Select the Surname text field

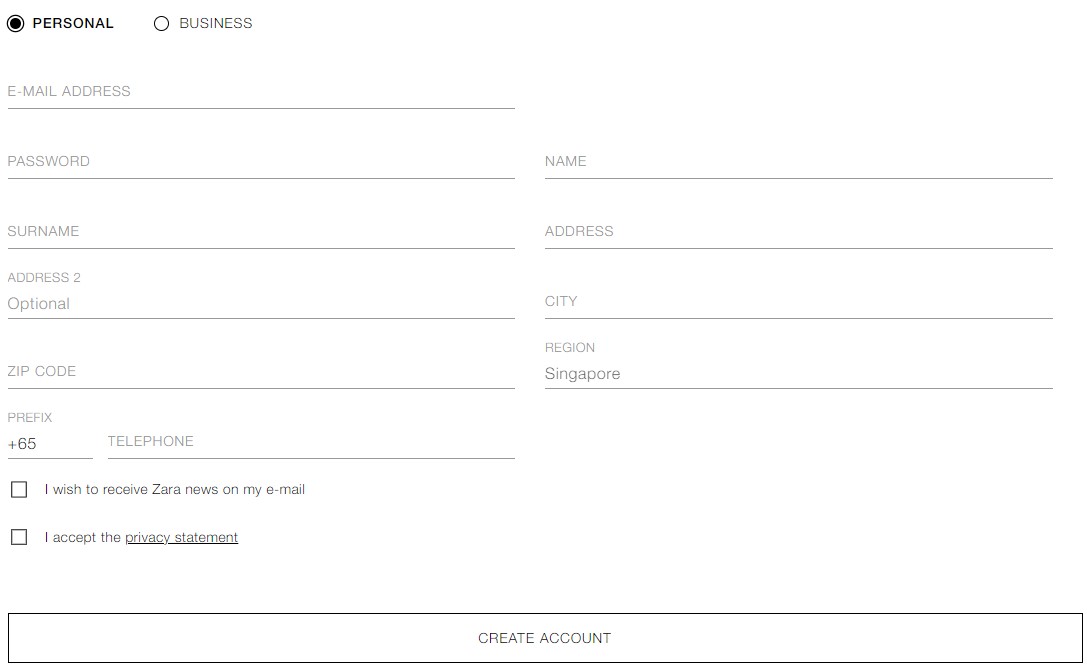[x=260, y=232]
